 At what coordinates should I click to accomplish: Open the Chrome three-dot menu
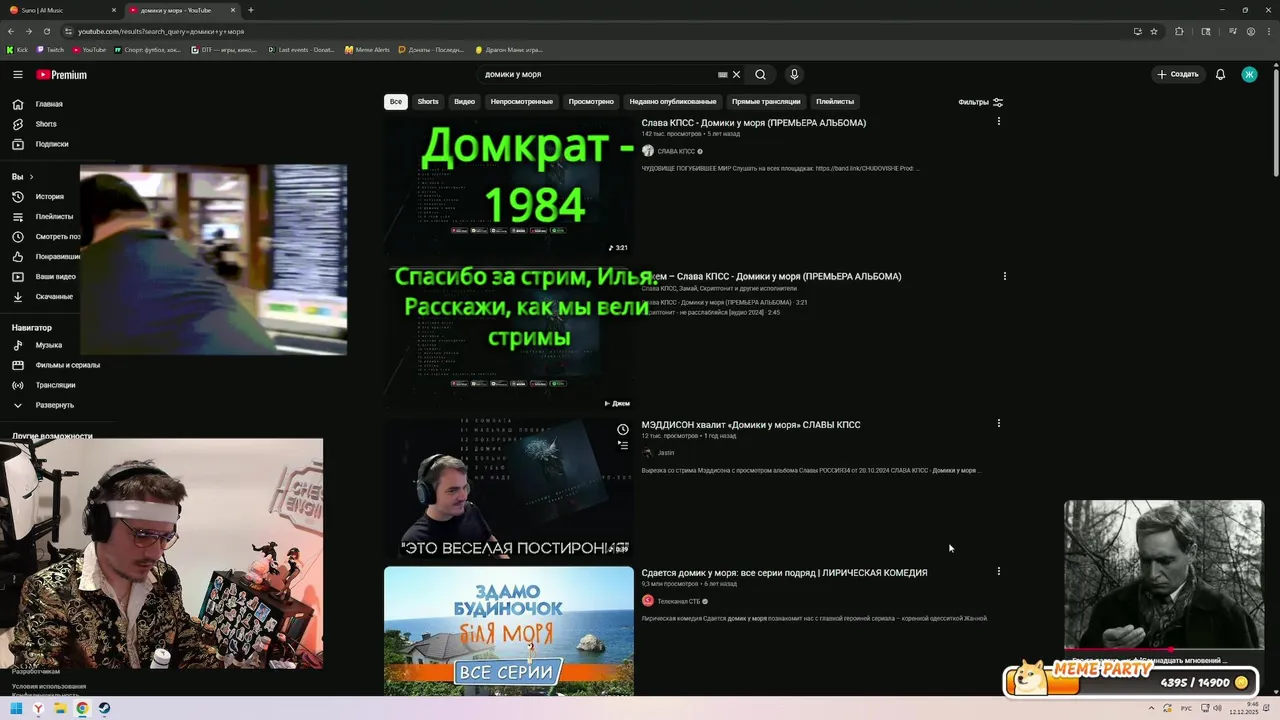pos(1269,31)
